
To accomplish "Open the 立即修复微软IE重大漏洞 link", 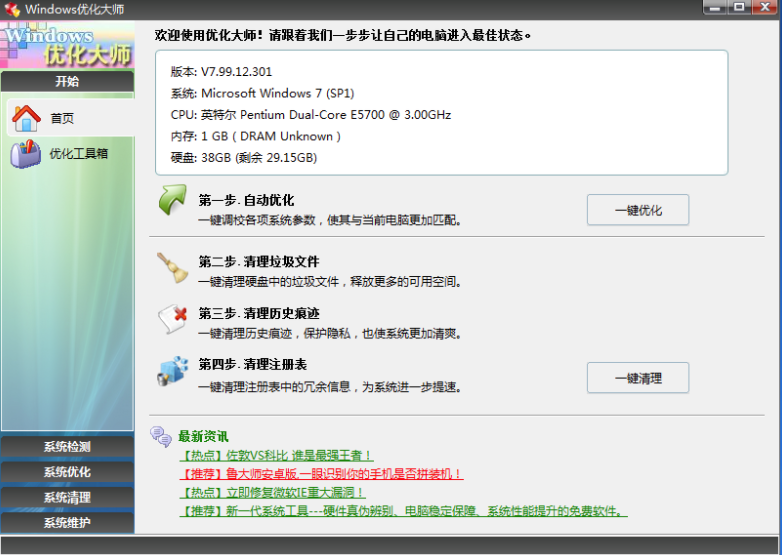I will pos(272,493).
